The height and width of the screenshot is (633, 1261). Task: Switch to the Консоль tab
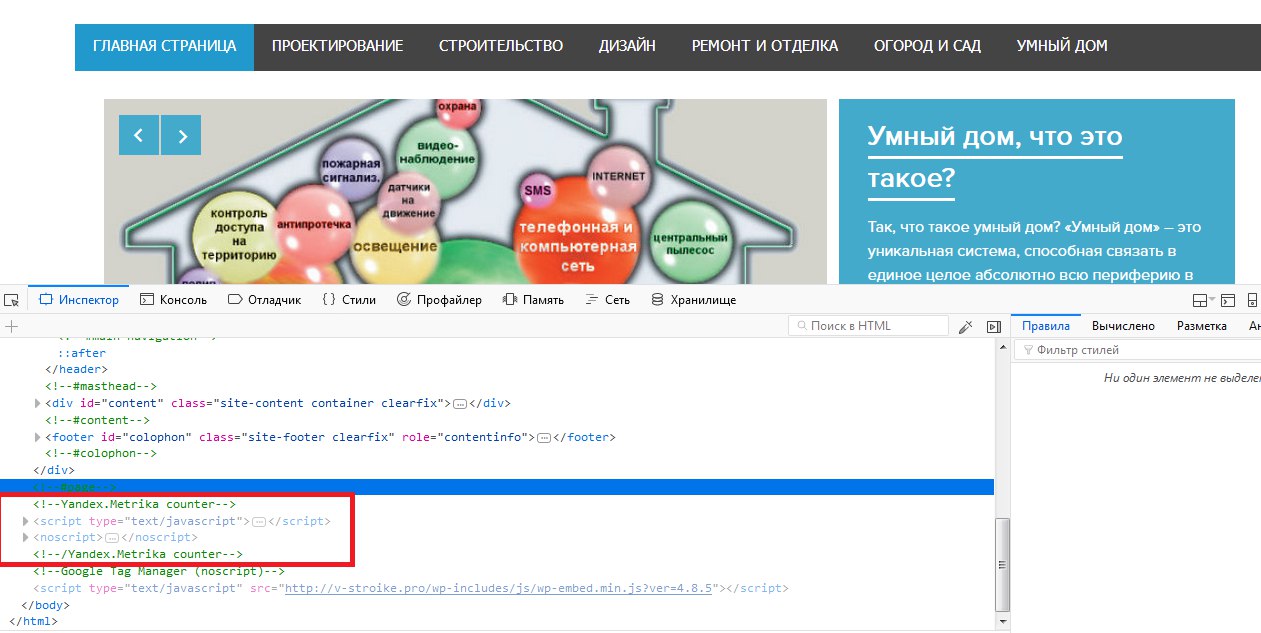click(x=173, y=300)
